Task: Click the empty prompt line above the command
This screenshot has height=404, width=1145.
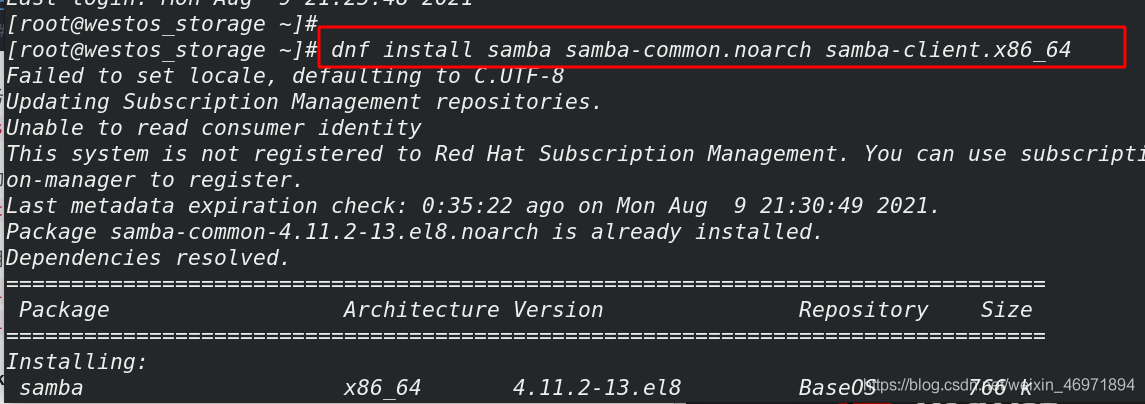Action: pyautogui.click(x=162, y=24)
